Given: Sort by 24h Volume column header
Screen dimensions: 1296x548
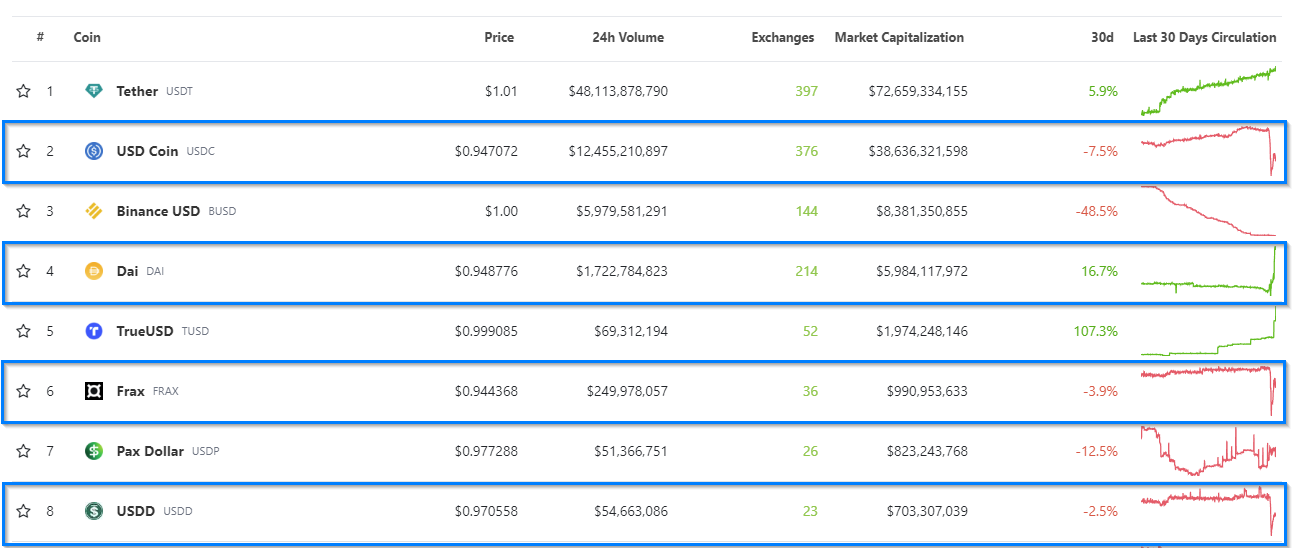Looking at the screenshot, I should pyautogui.click(x=627, y=38).
